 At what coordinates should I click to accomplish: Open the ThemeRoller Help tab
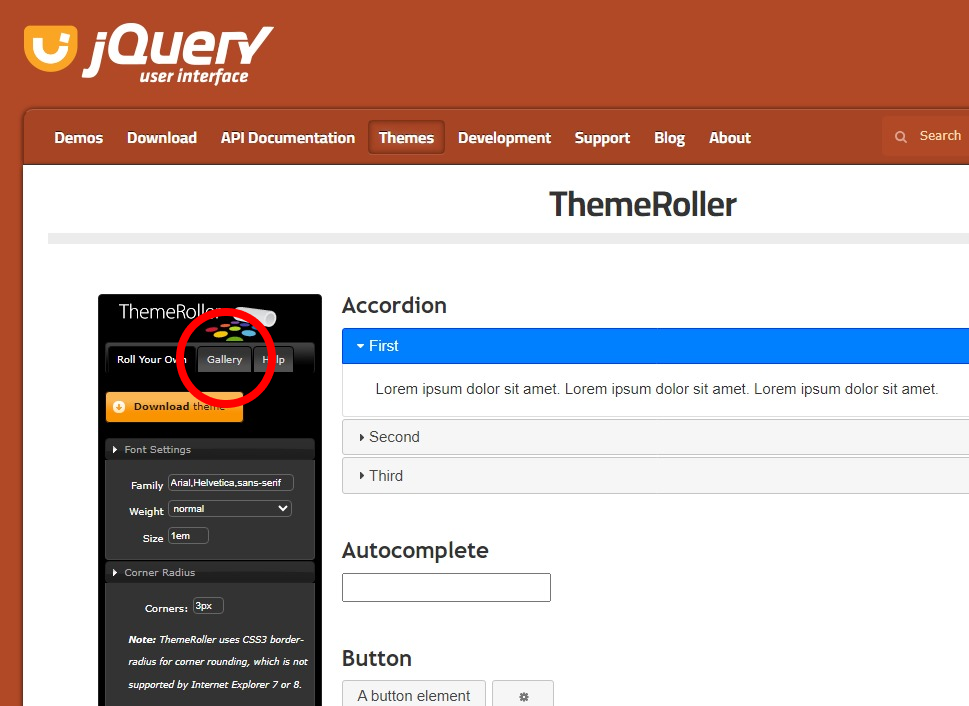coord(274,360)
